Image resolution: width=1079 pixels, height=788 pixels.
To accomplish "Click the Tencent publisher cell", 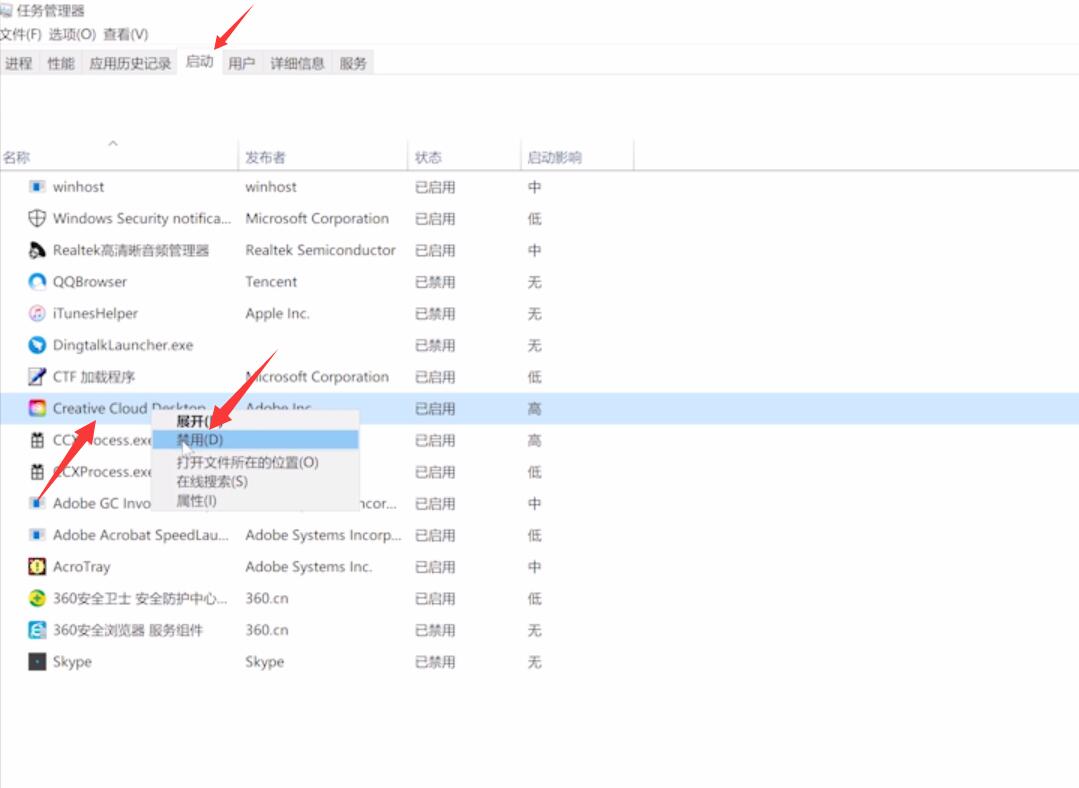I will point(271,281).
